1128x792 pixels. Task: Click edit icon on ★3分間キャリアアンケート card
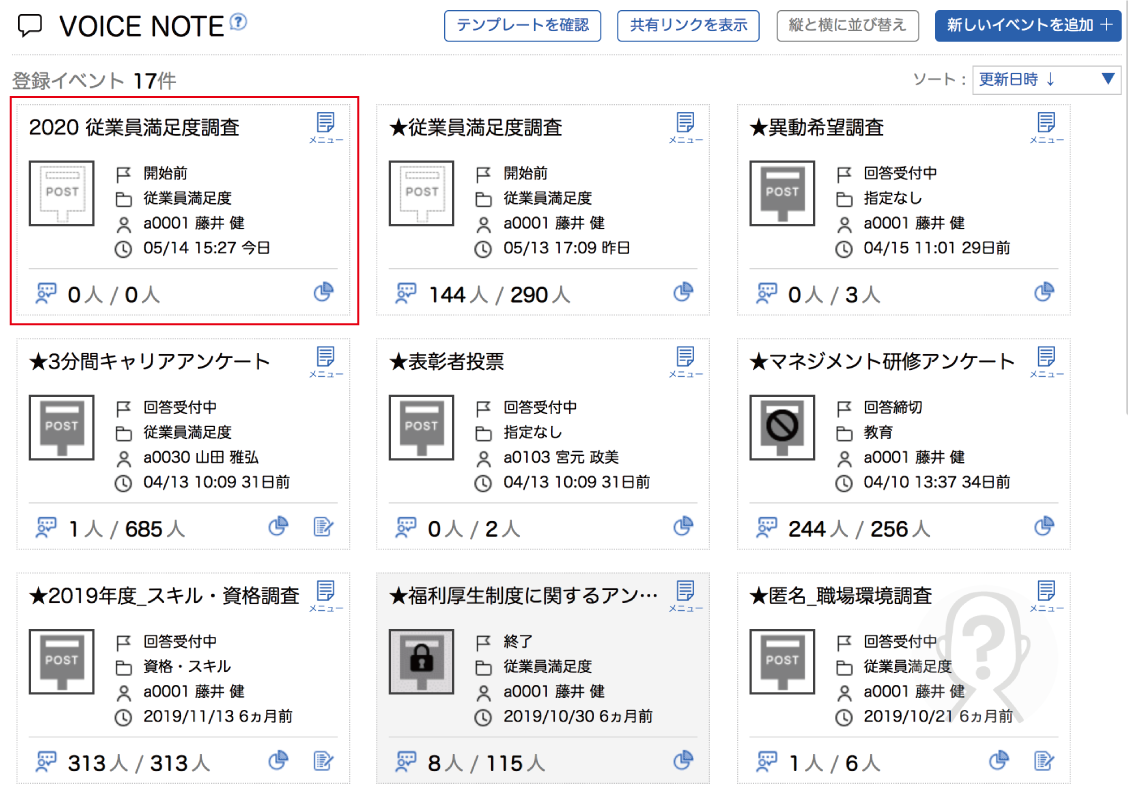tap(323, 527)
